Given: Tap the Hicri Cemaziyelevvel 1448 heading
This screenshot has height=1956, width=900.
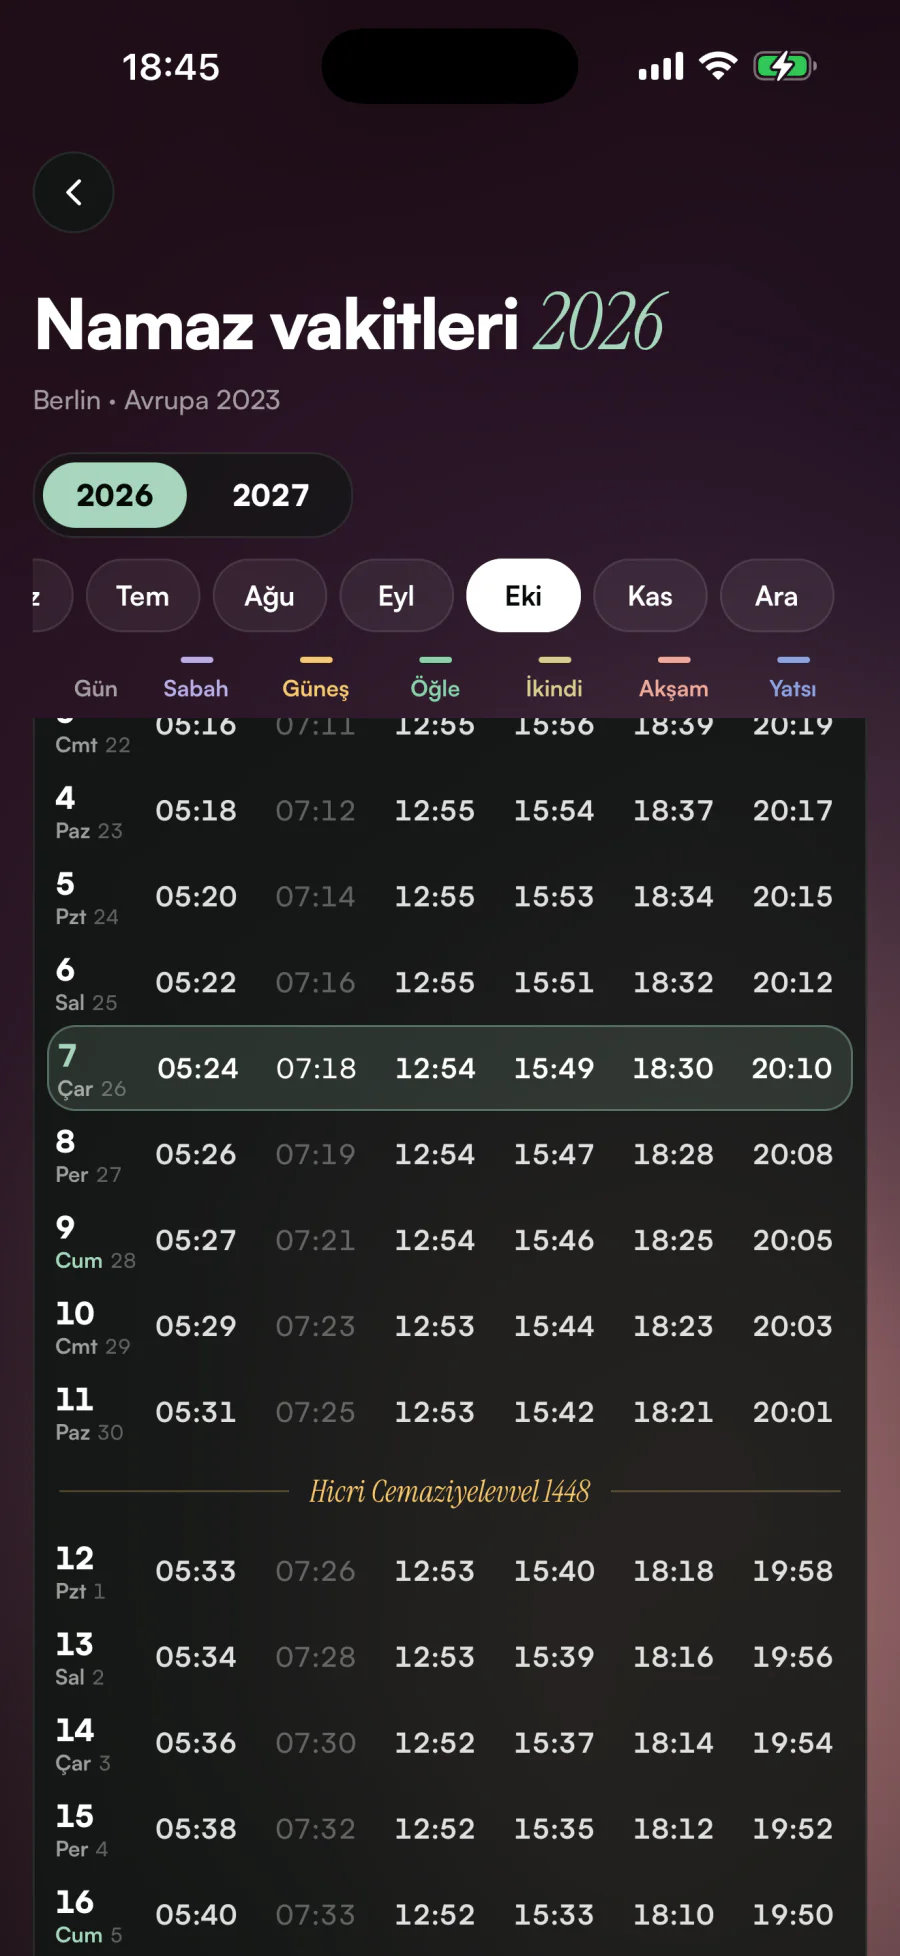Looking at the screenshot, I should pos(450,1491).
